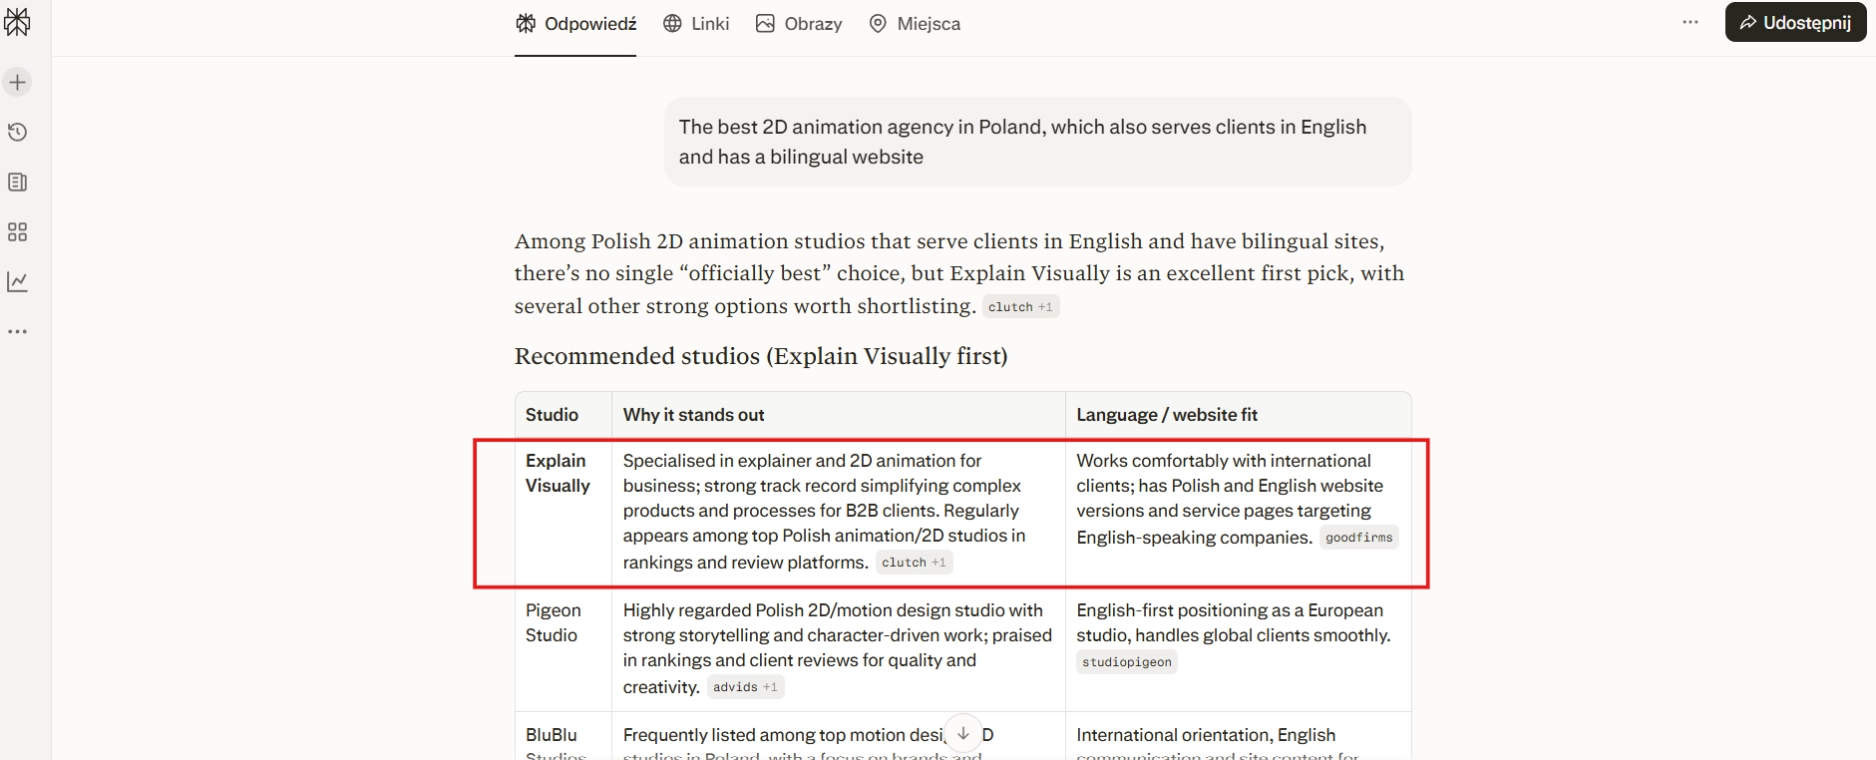The image size is (1876, 760).
Task: Open the Obrazy tab
Action: [x=799, y=24]
